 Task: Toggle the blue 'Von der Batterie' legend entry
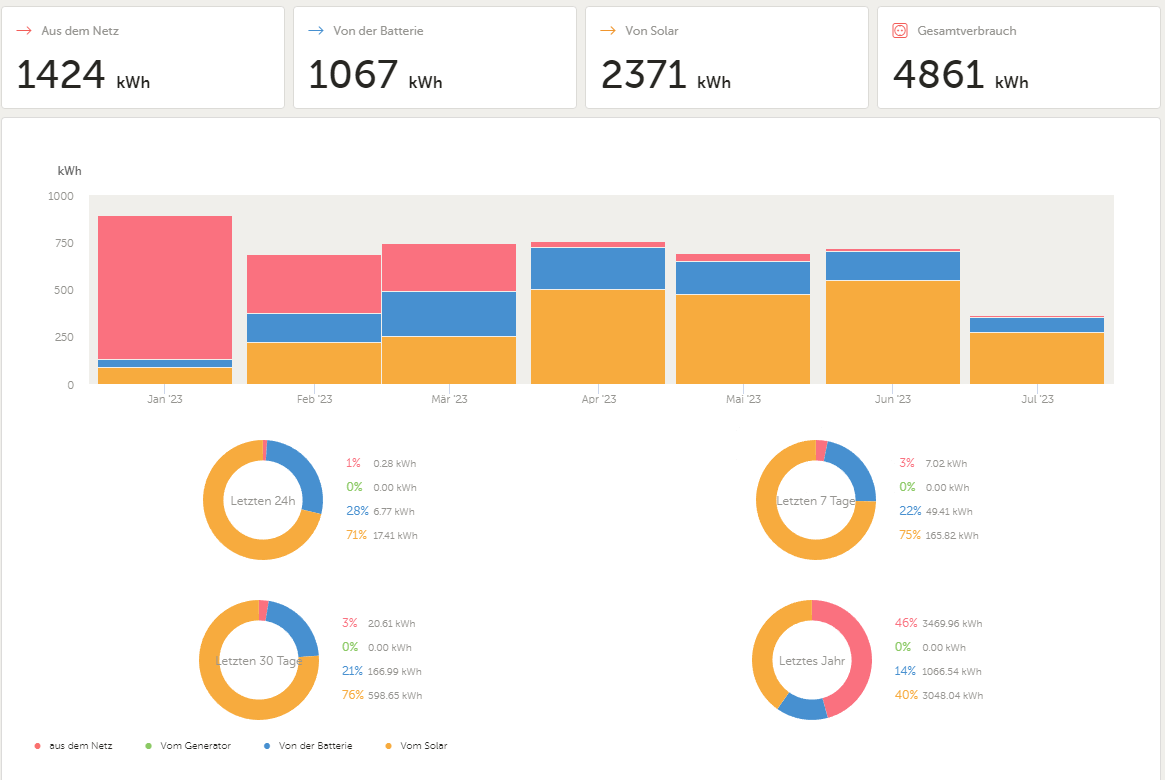[308, 746]
